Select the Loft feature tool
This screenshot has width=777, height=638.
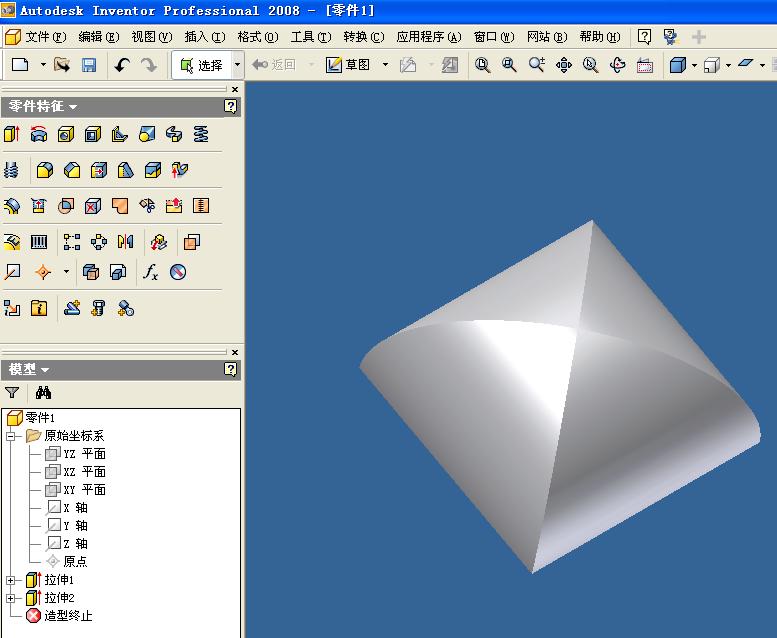coord(147,134)
